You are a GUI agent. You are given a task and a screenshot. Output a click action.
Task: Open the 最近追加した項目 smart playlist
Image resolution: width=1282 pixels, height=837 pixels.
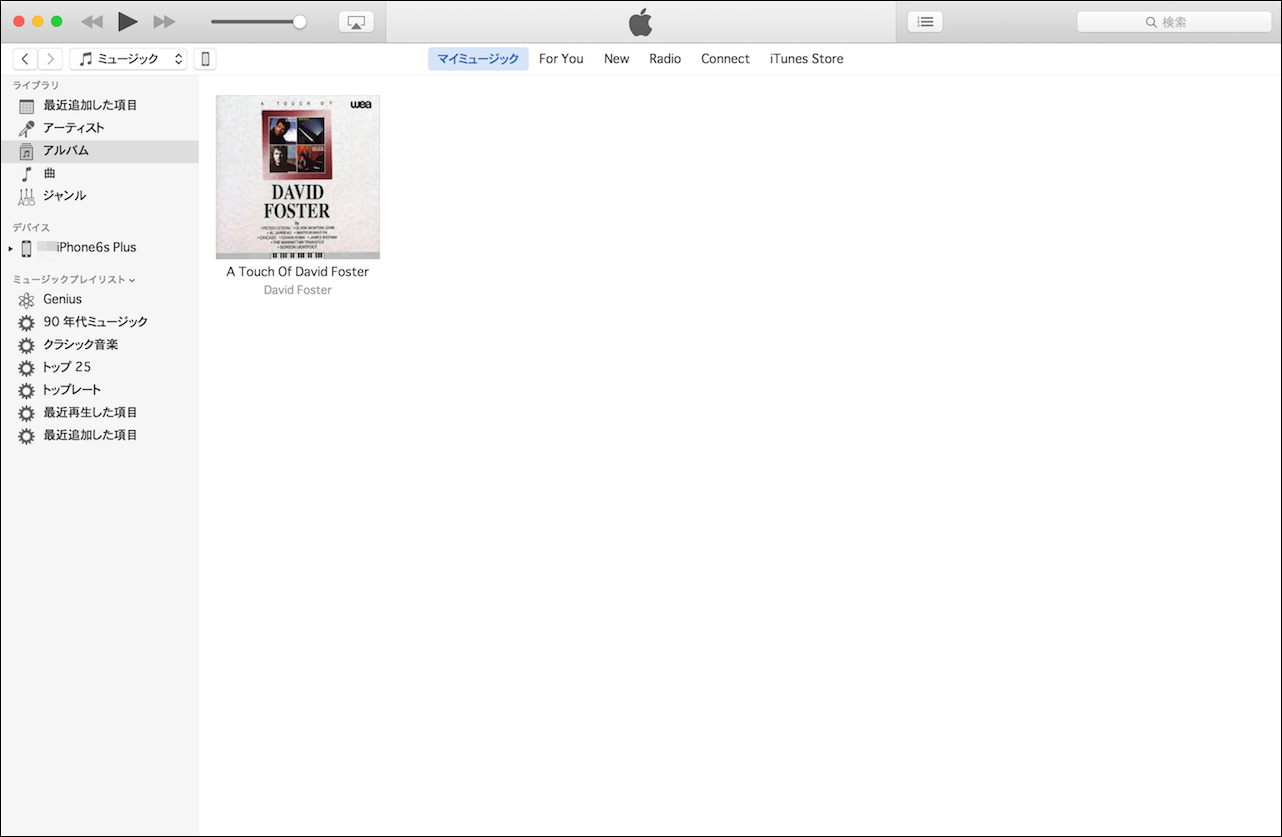[x=99, y=435]
